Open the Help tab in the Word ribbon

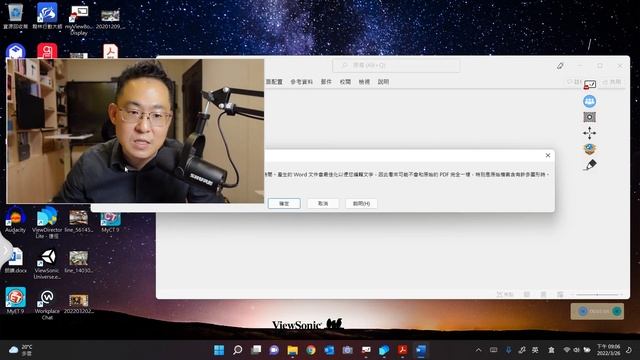(383, 82)
